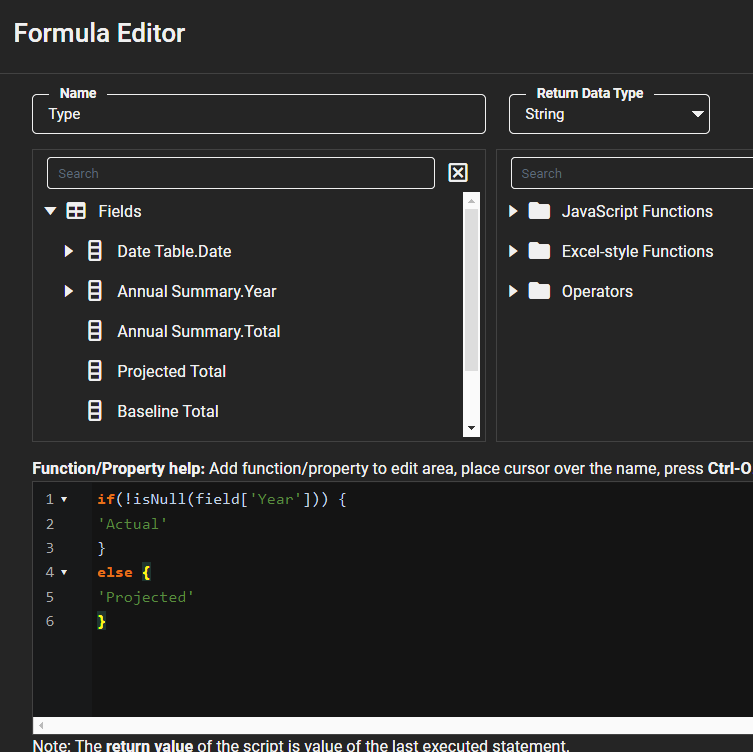Viewport: 753px width, 752px height.
Task: Click the fields list scroll down arrow
Action: point(472,428)
